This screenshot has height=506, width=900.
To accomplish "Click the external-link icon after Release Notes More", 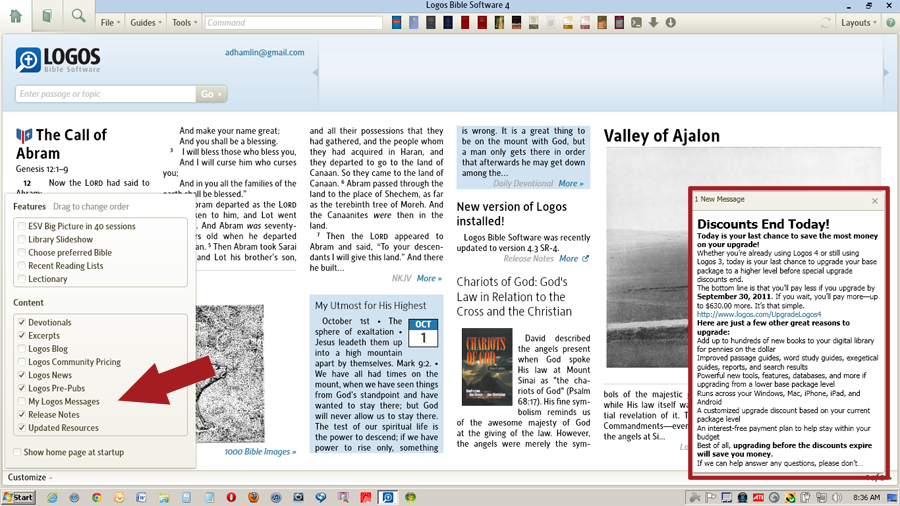I will [585, 259].
